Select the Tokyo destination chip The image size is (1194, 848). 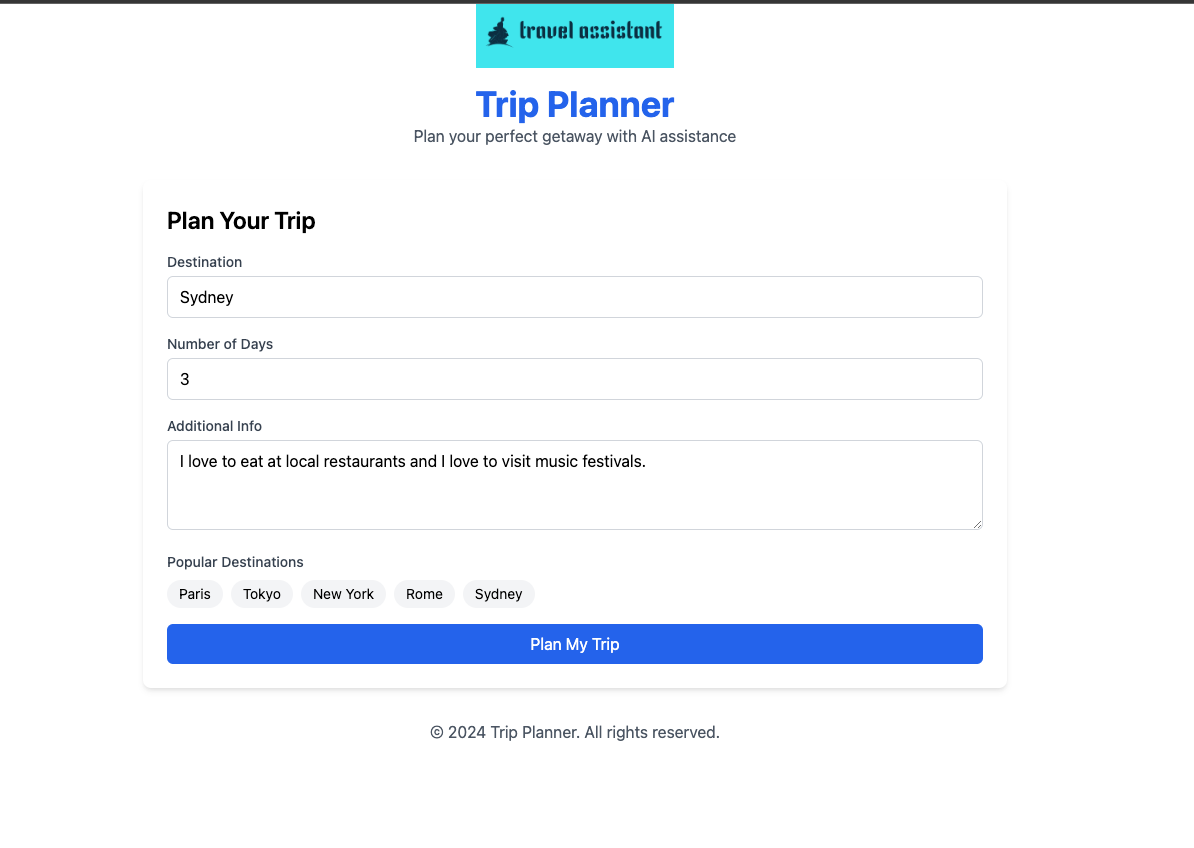[262, 594]
